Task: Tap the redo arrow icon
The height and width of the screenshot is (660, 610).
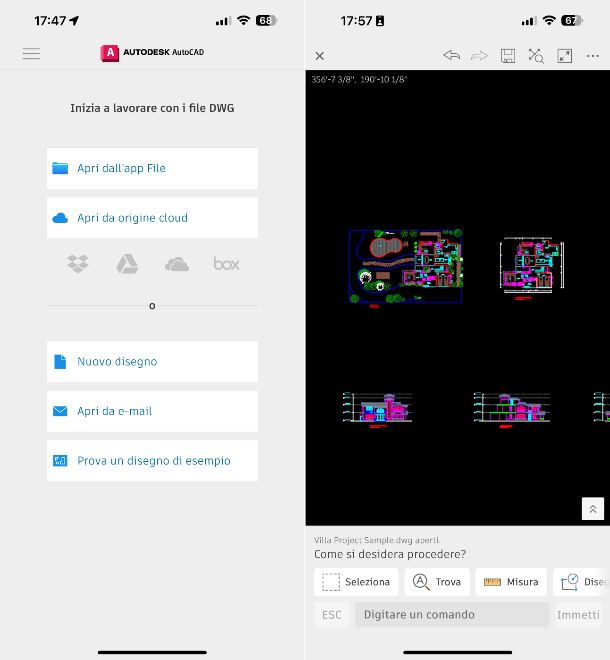Action: 479,56
